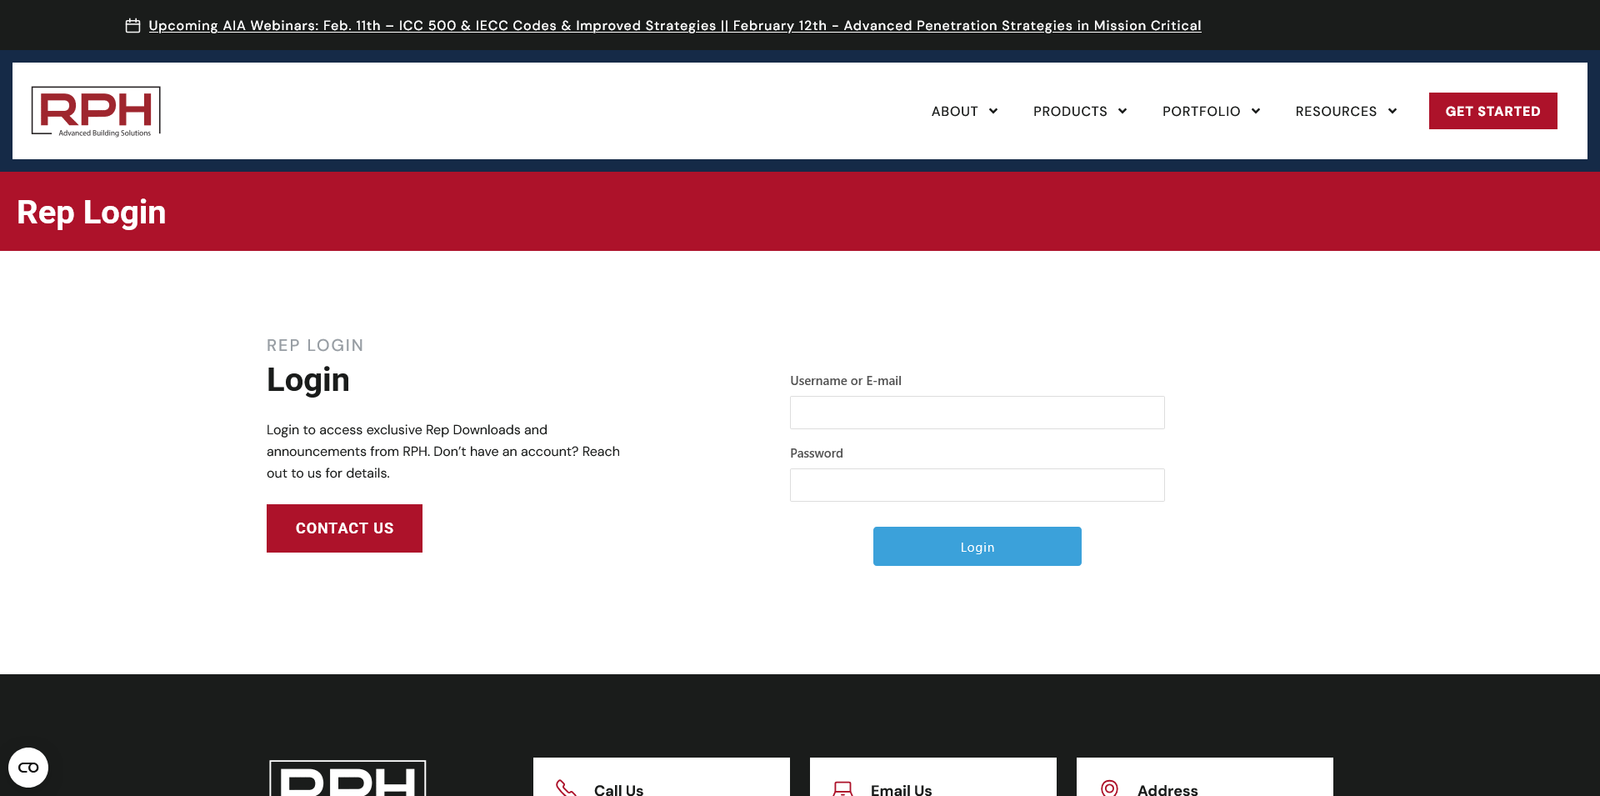Click the phone icon beside Call Us
Viewport: 1600px width, 796px height.
tap(566, 788)
